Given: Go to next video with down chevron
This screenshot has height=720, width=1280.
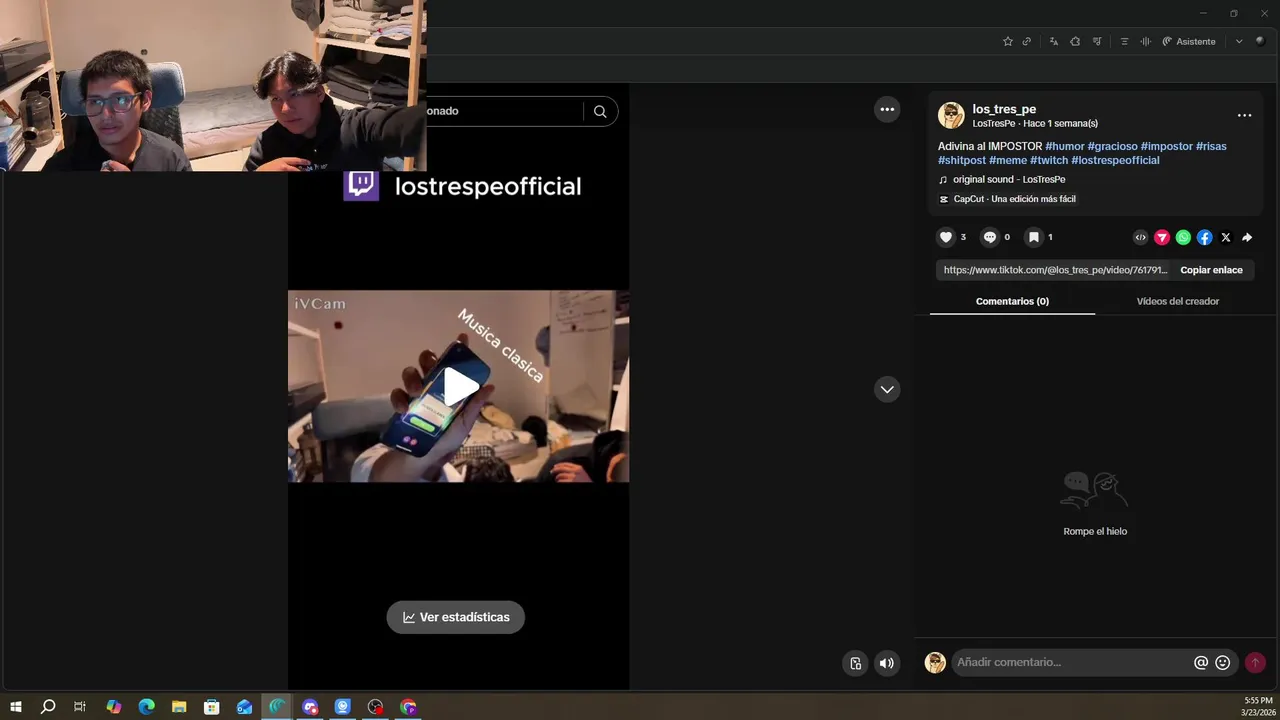Looking at the screenshot, I should click(887, 389).
